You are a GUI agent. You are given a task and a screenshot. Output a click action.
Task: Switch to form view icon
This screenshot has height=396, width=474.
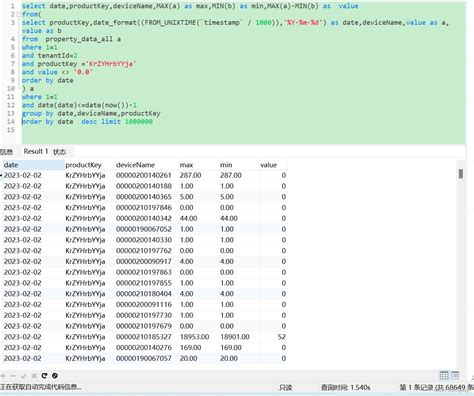point(455,375)
